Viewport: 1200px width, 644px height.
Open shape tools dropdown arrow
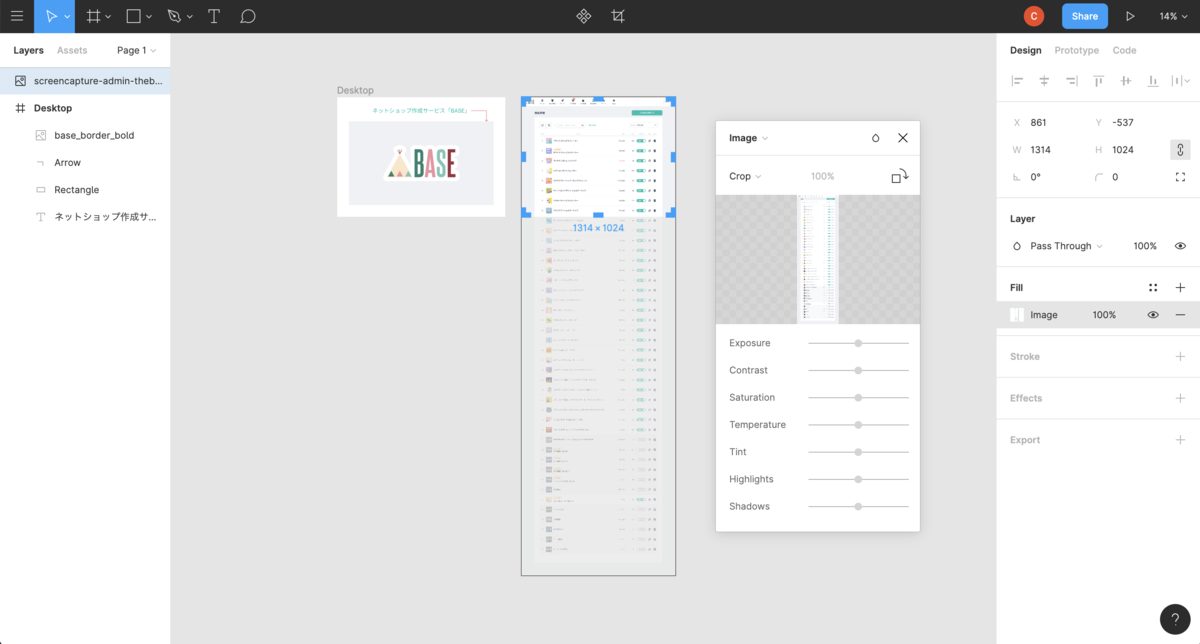149,17
